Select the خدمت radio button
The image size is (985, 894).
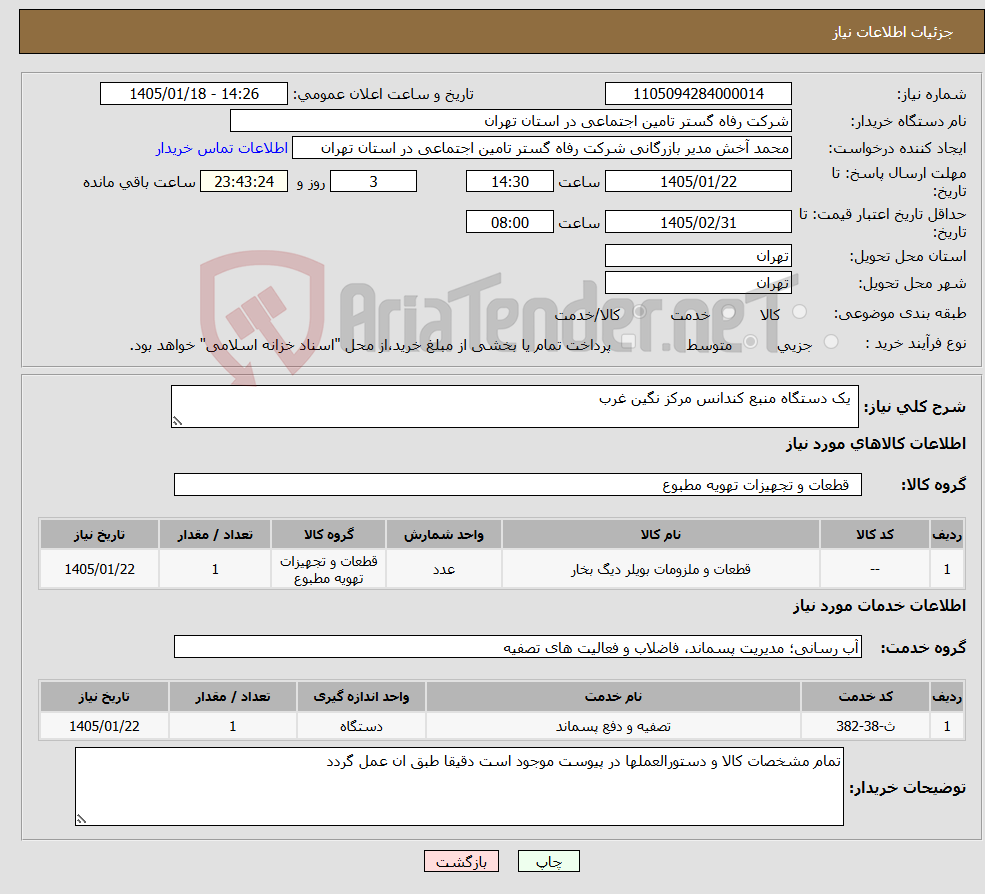pos(729,312)
